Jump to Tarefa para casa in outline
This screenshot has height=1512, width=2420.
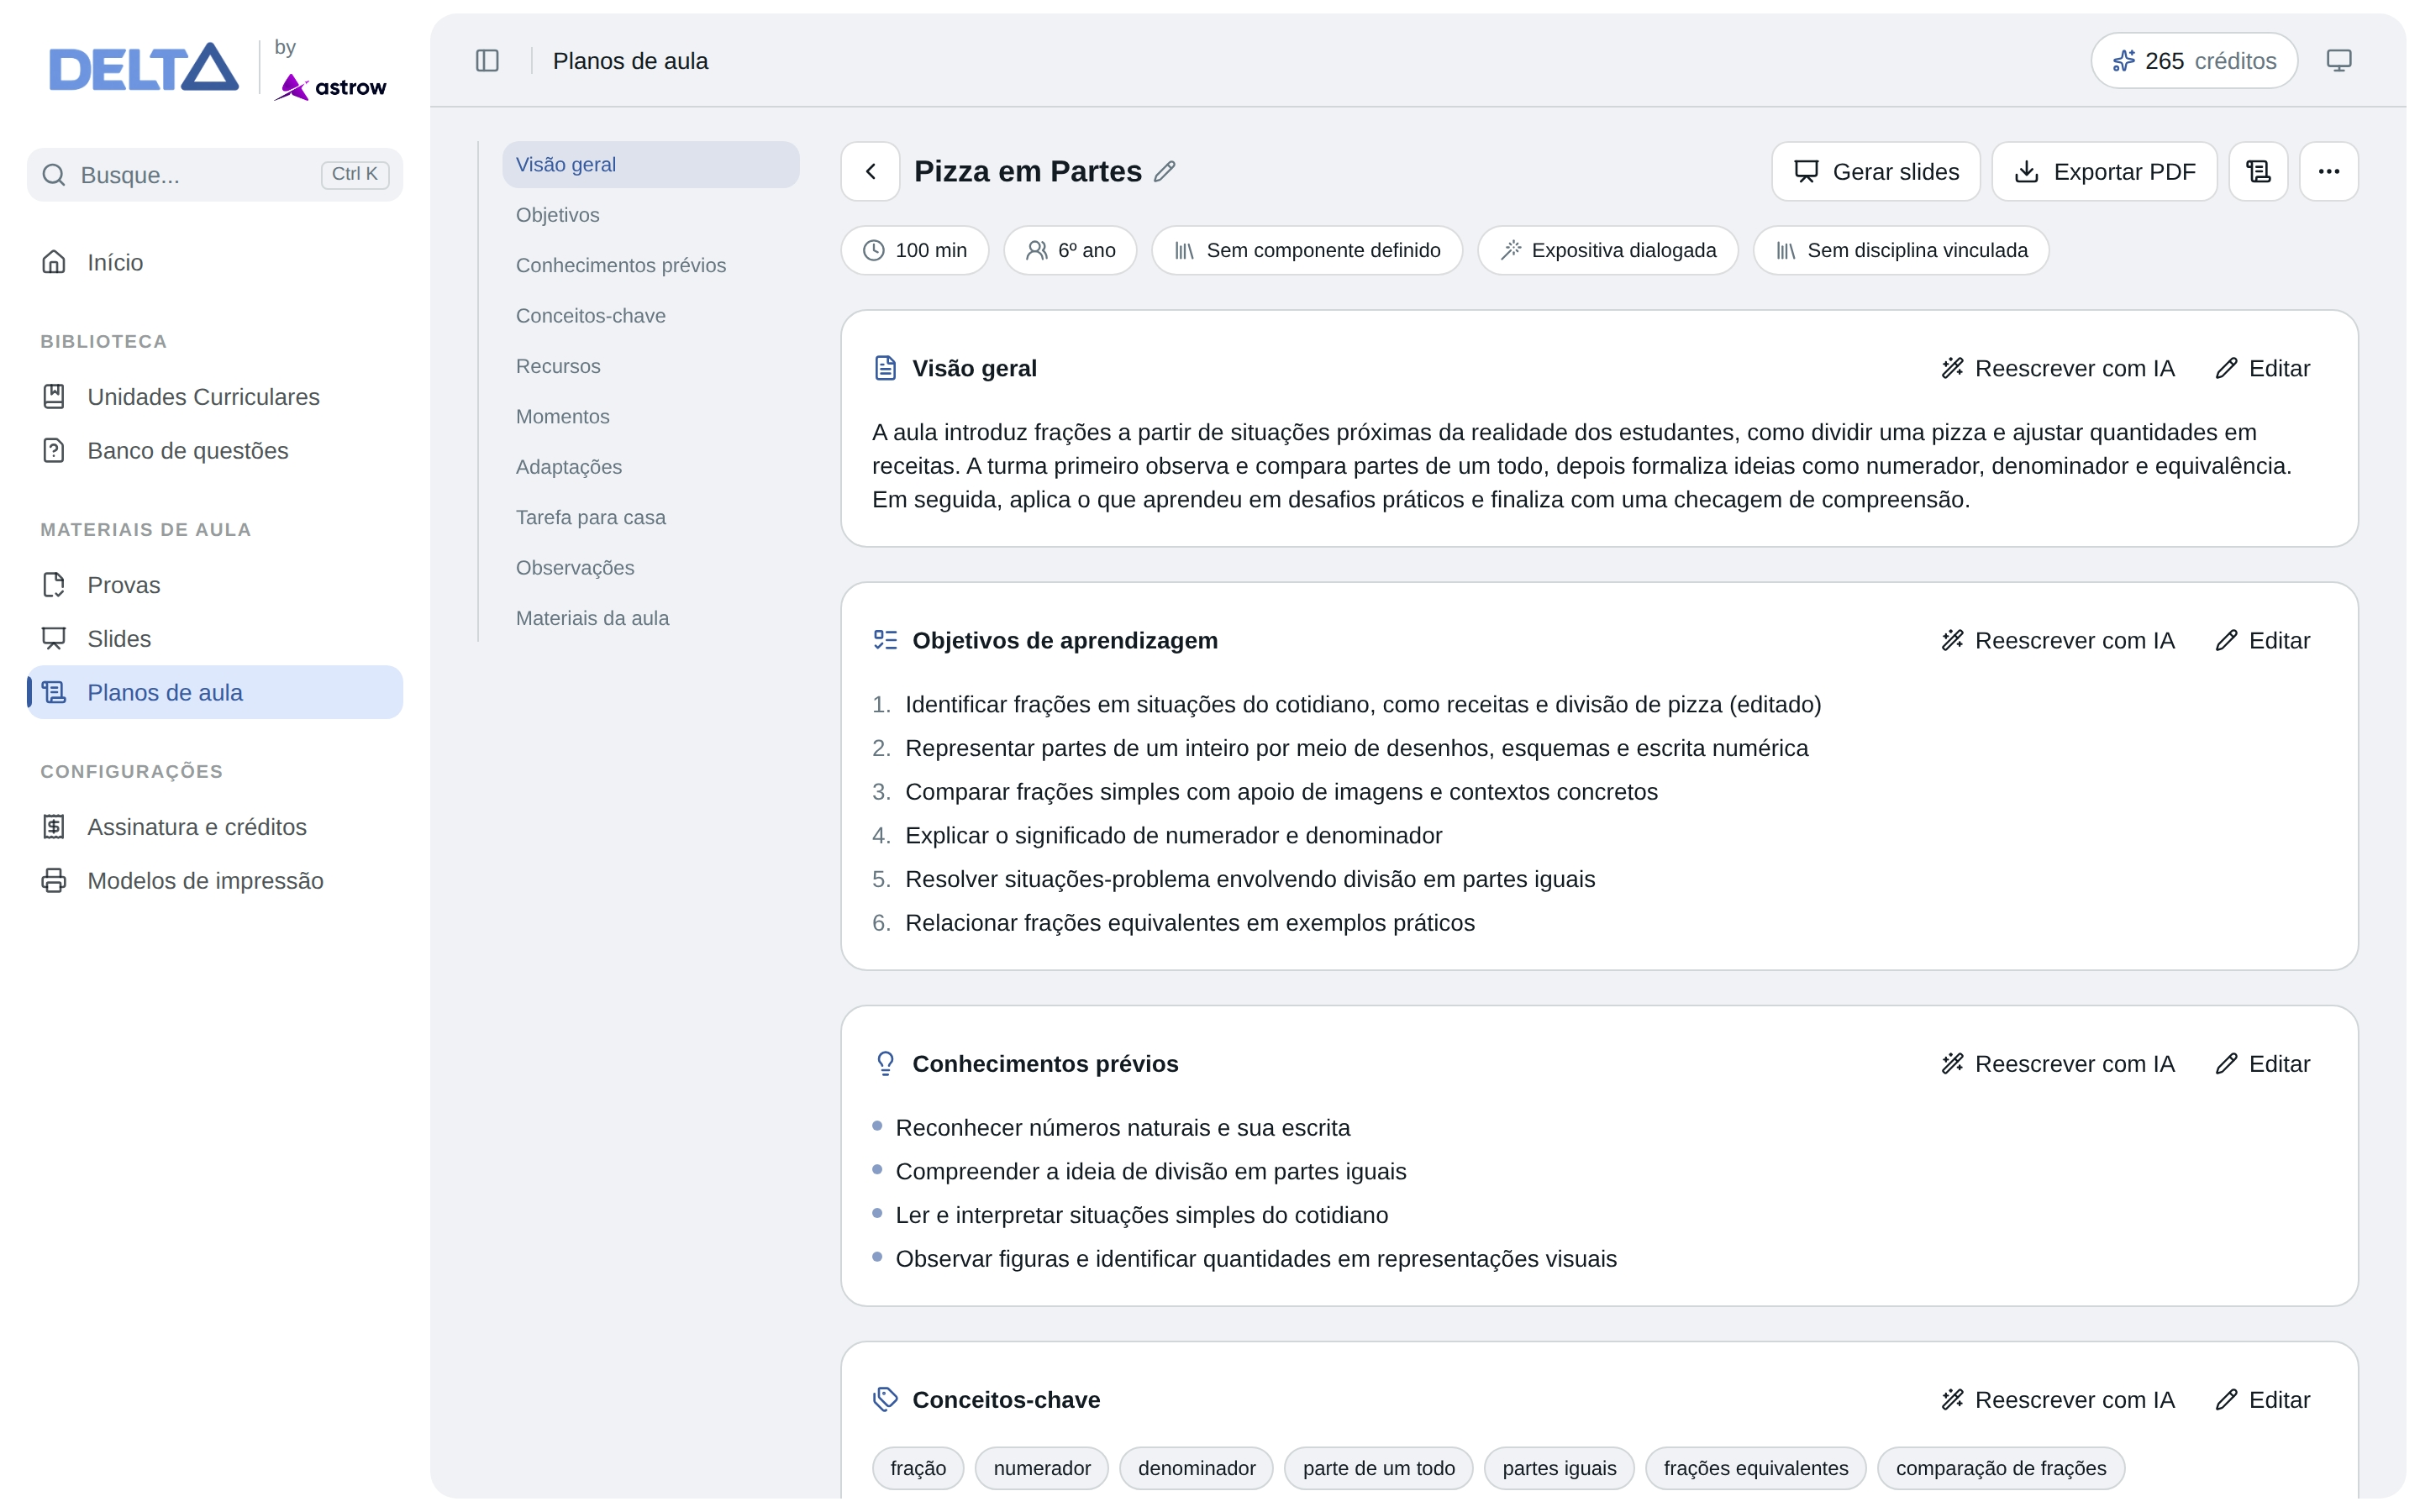pos(650,517)
